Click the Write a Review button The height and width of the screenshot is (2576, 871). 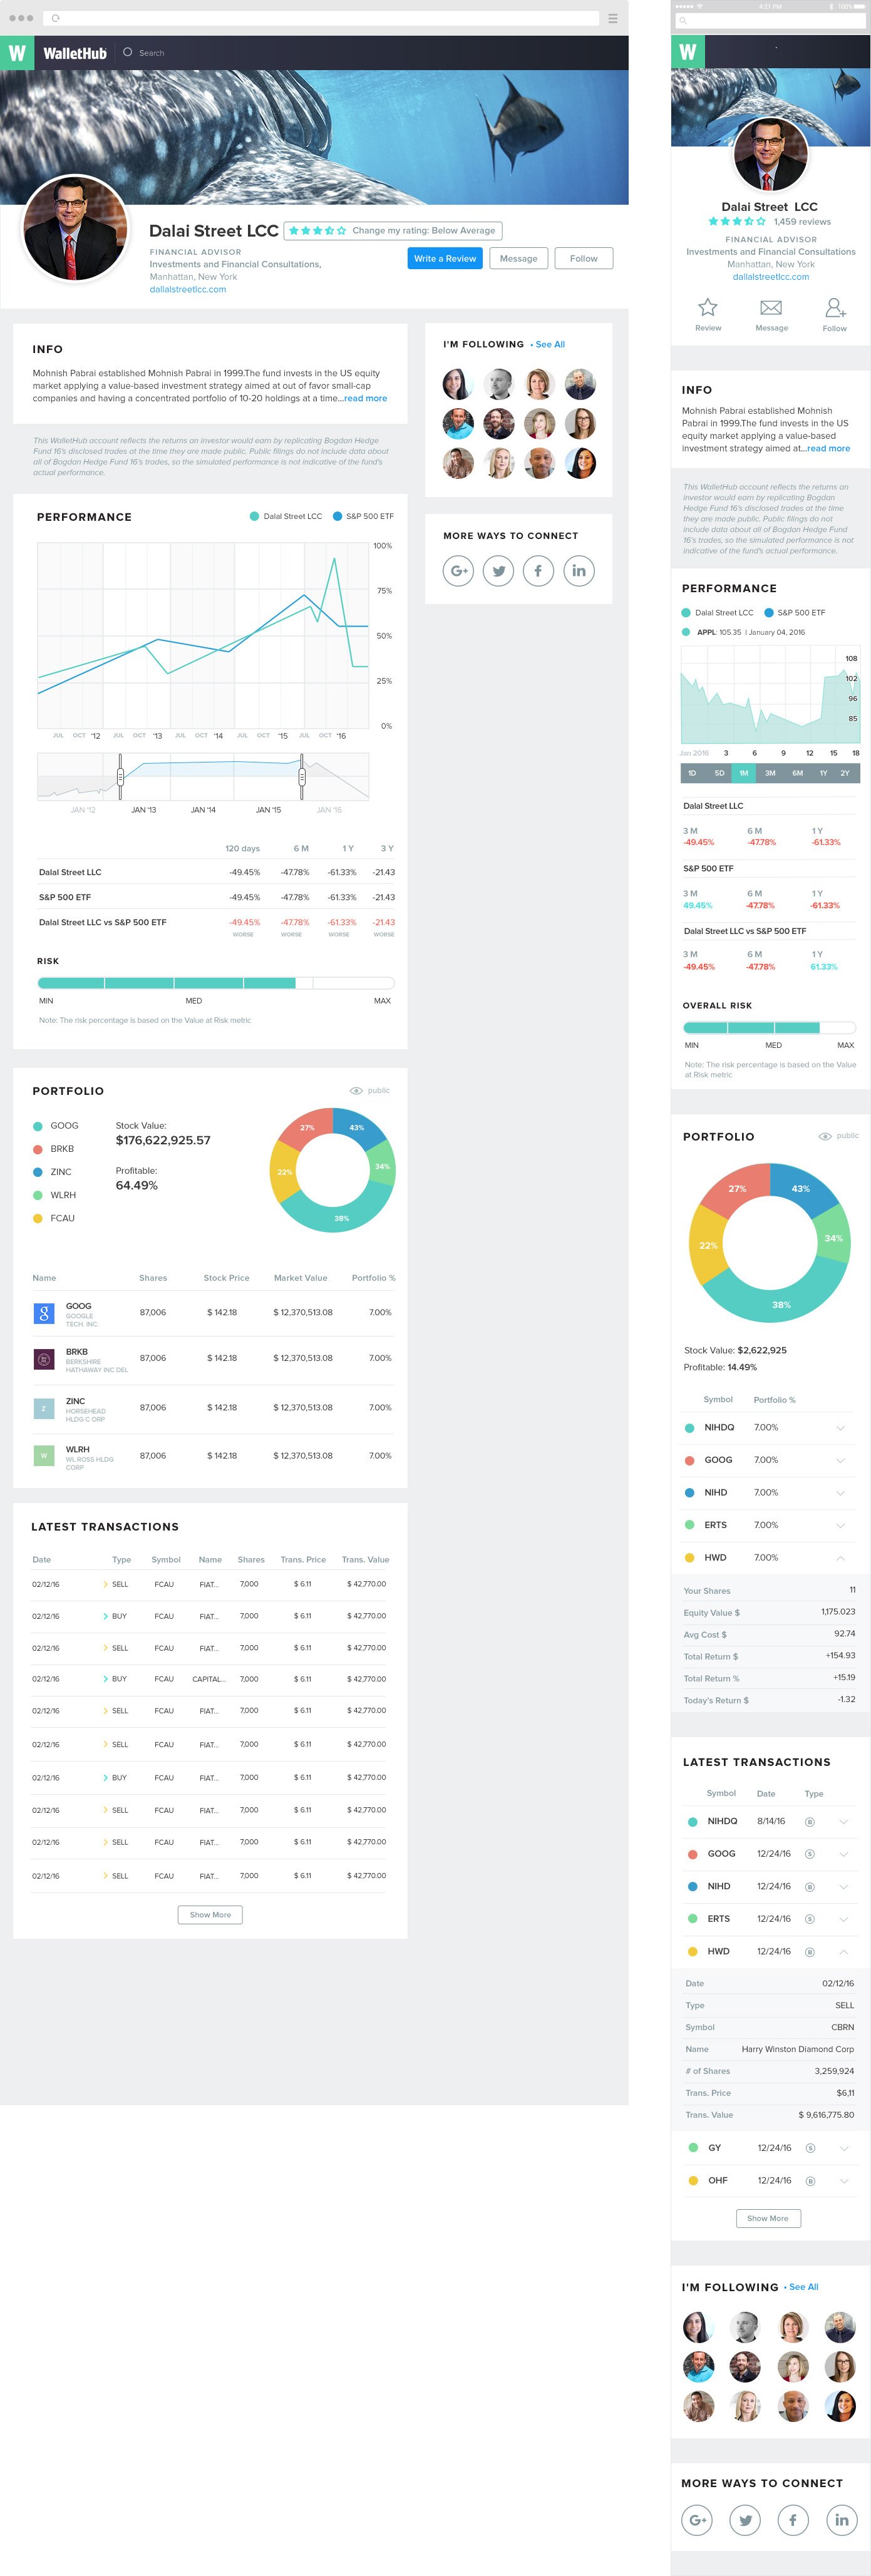pos(446,259)
